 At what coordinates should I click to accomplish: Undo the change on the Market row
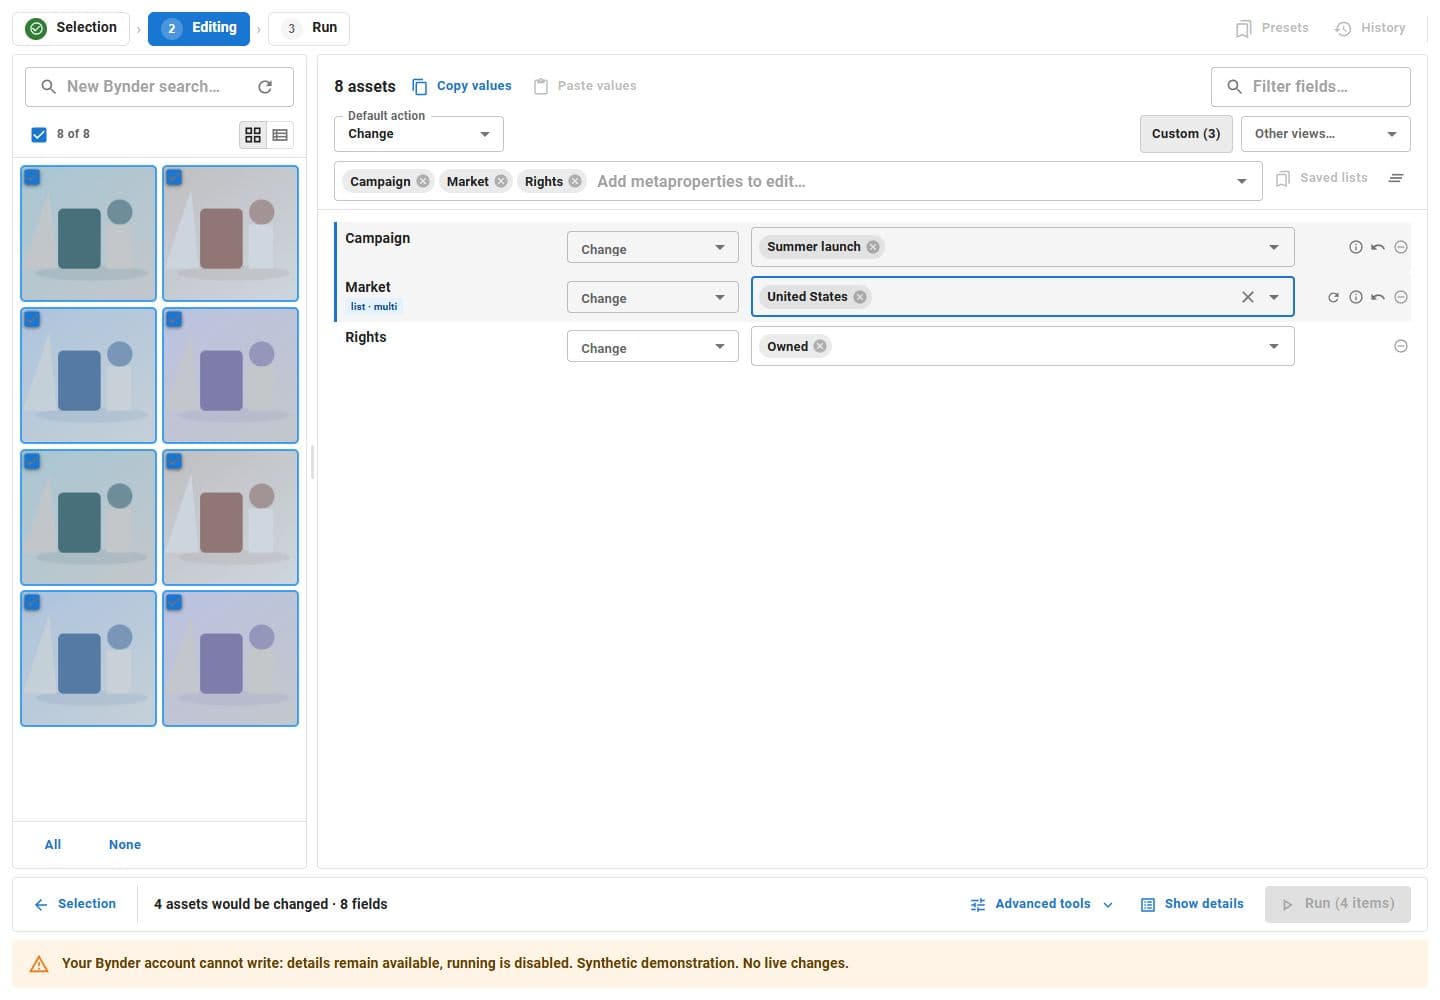click(1378, 297)
